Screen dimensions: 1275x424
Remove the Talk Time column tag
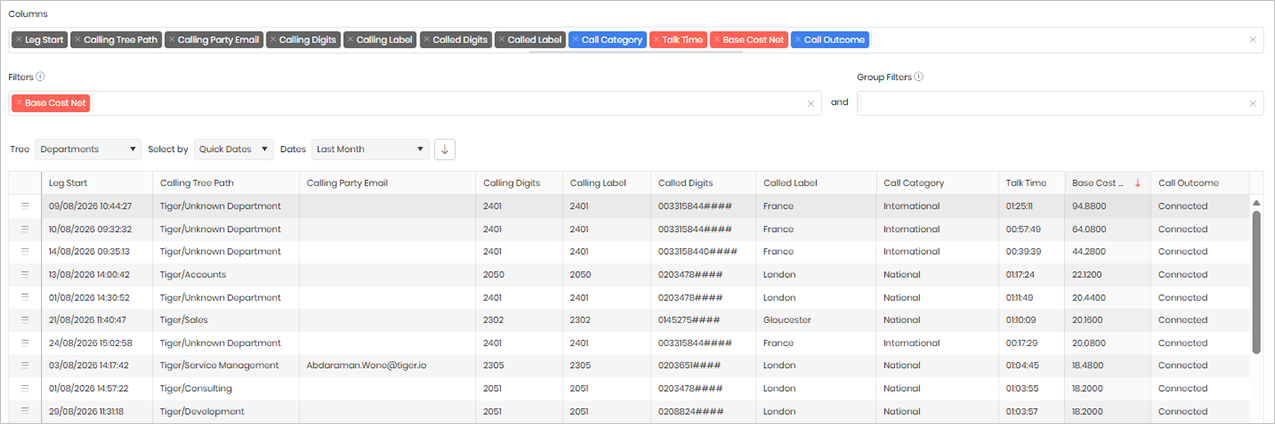point(656,40)
